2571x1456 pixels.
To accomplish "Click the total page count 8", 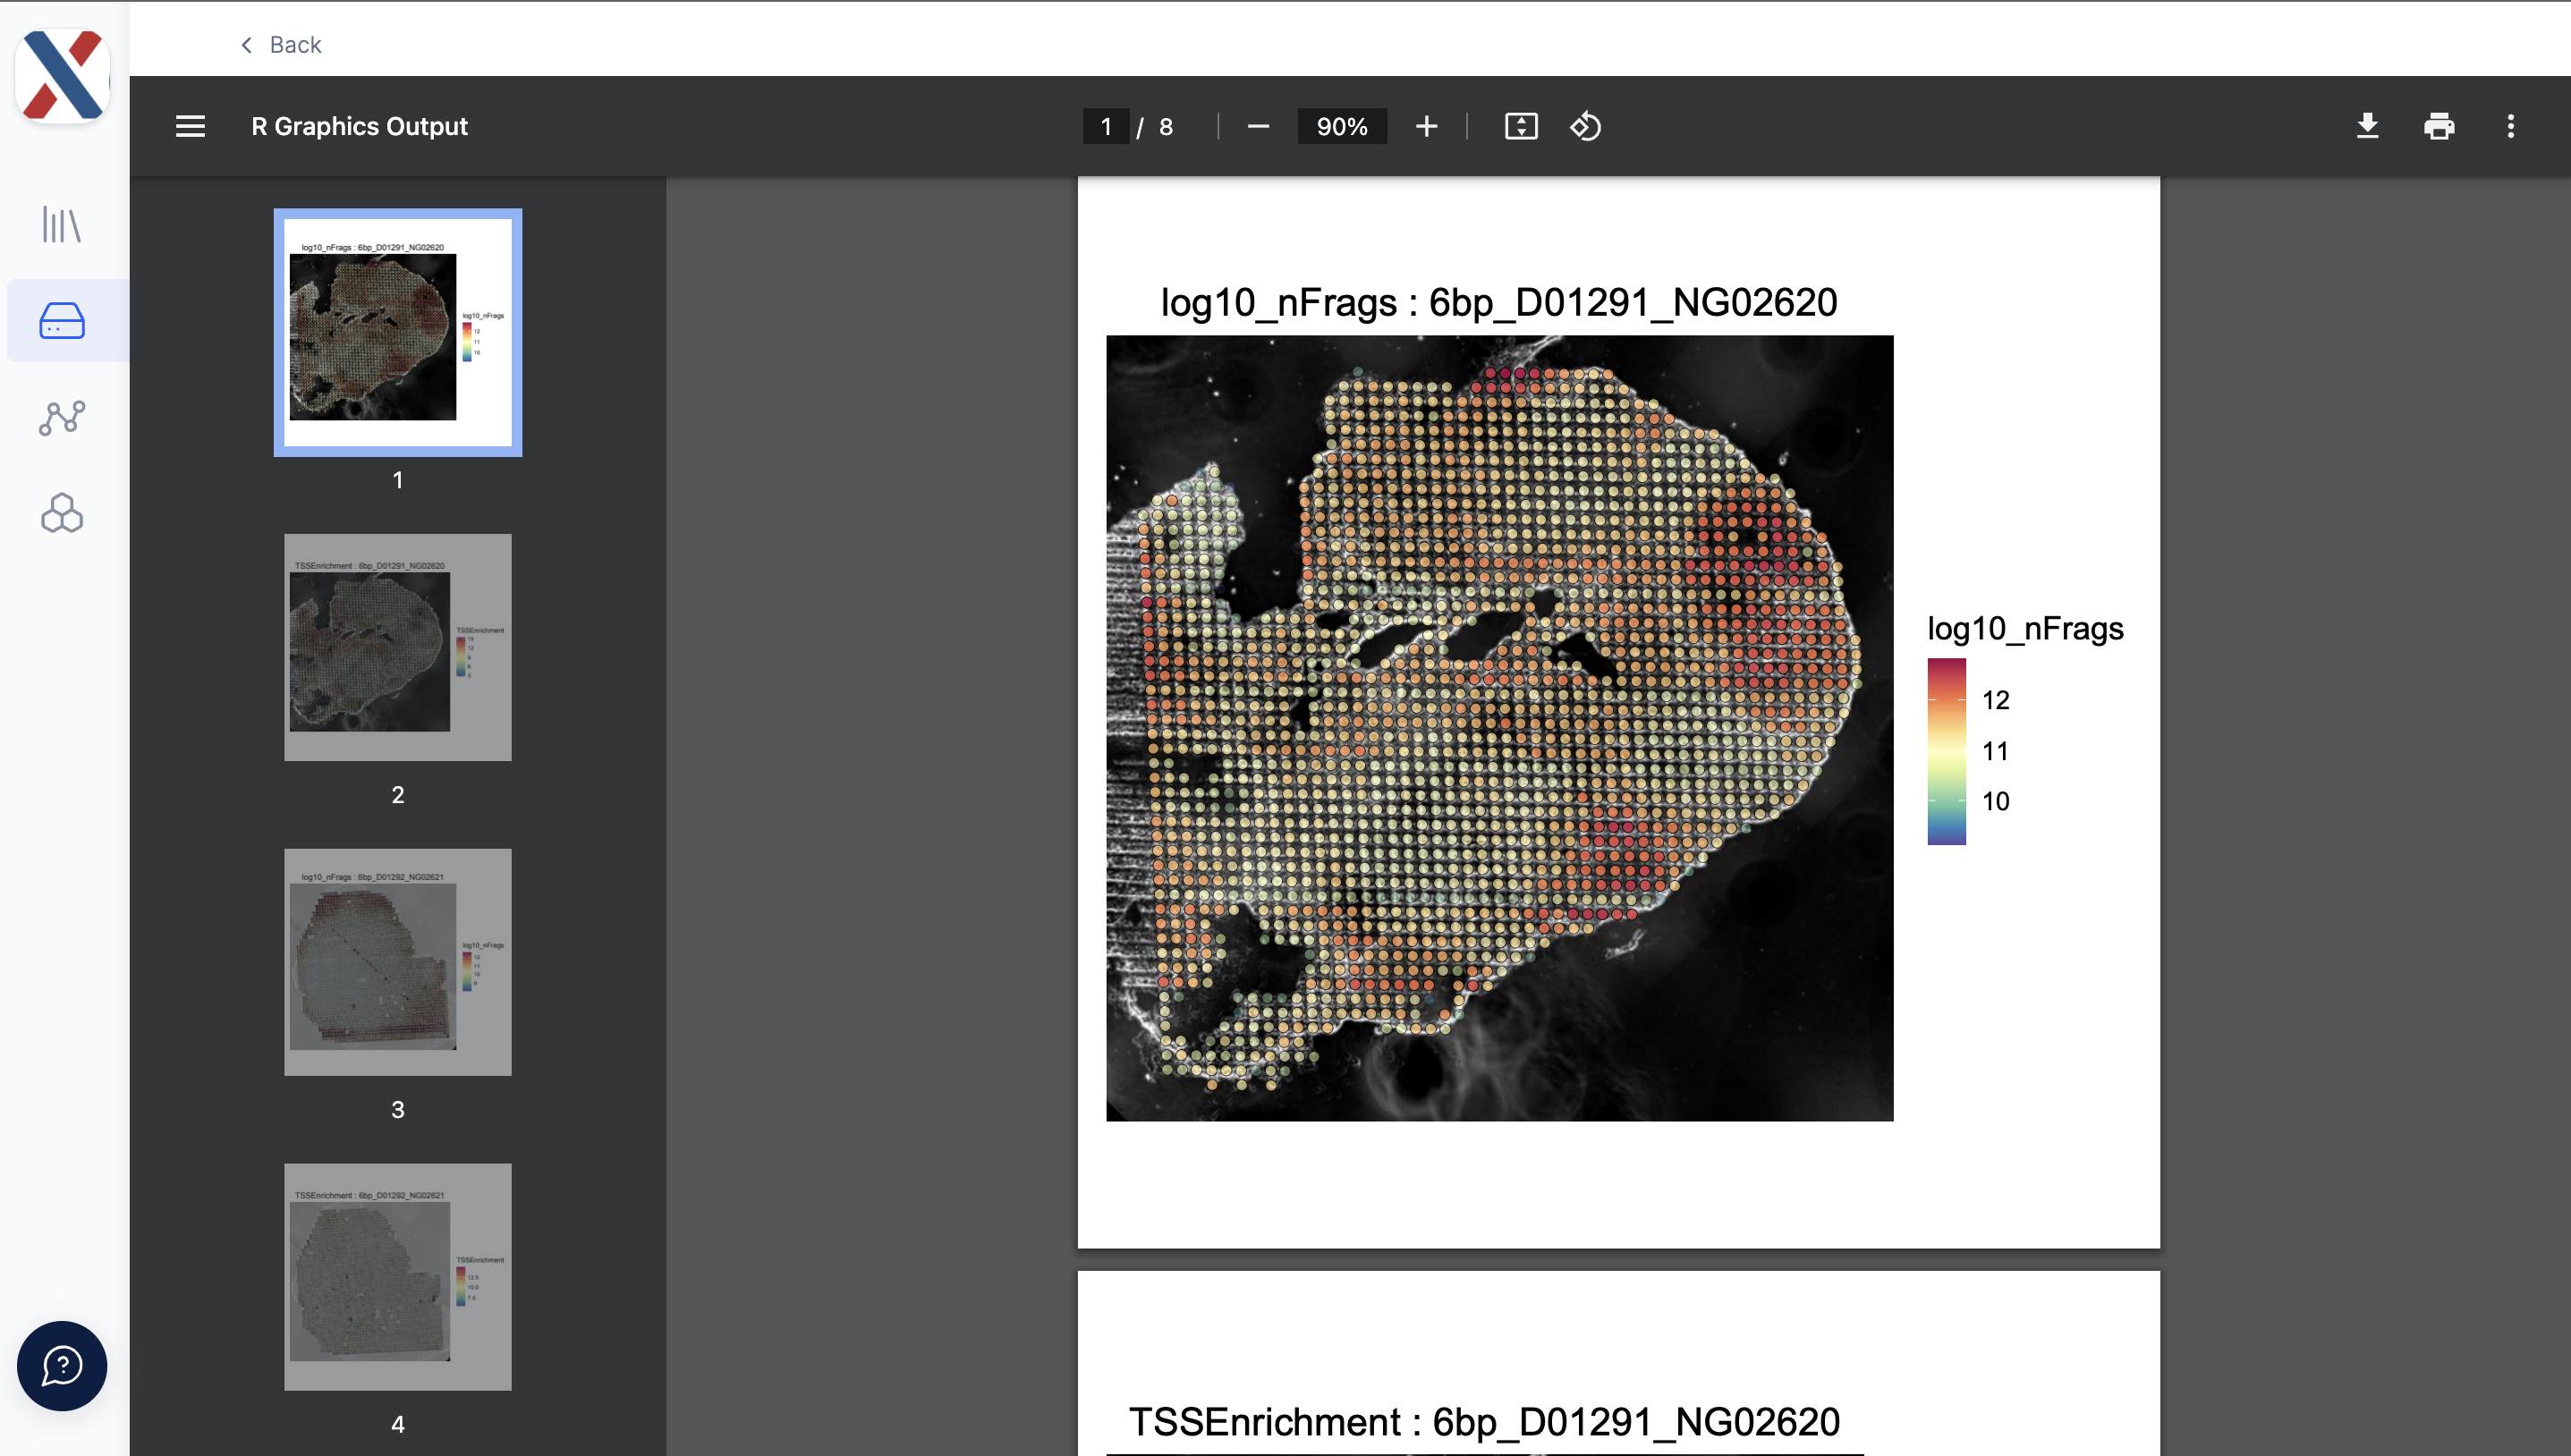I will pyautogui.click(x=1165, y=127).
